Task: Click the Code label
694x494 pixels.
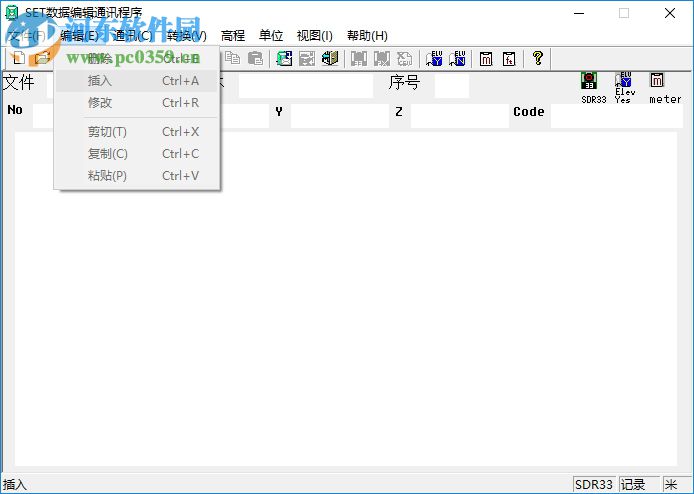Action: click(x=528, y=112)
